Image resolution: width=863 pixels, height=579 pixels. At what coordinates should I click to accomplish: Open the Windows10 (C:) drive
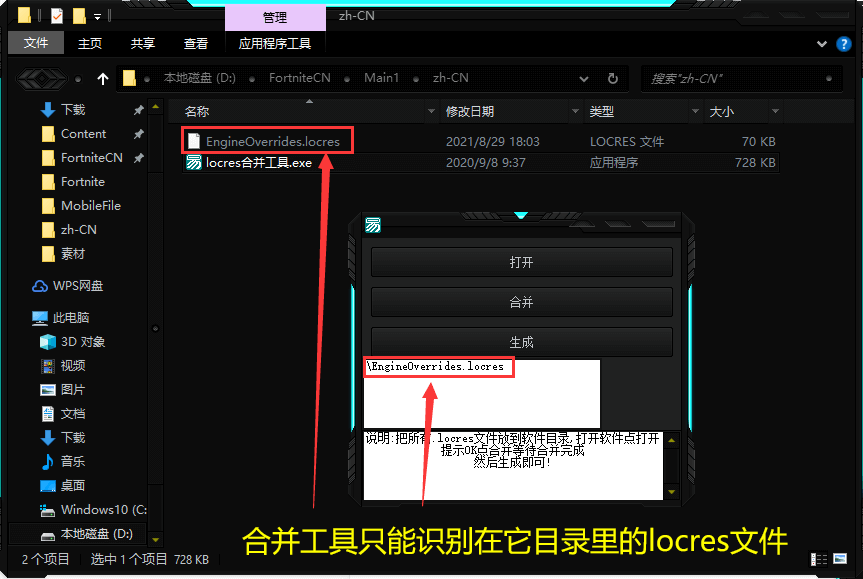pyautogui.click(x=103, y=510)
